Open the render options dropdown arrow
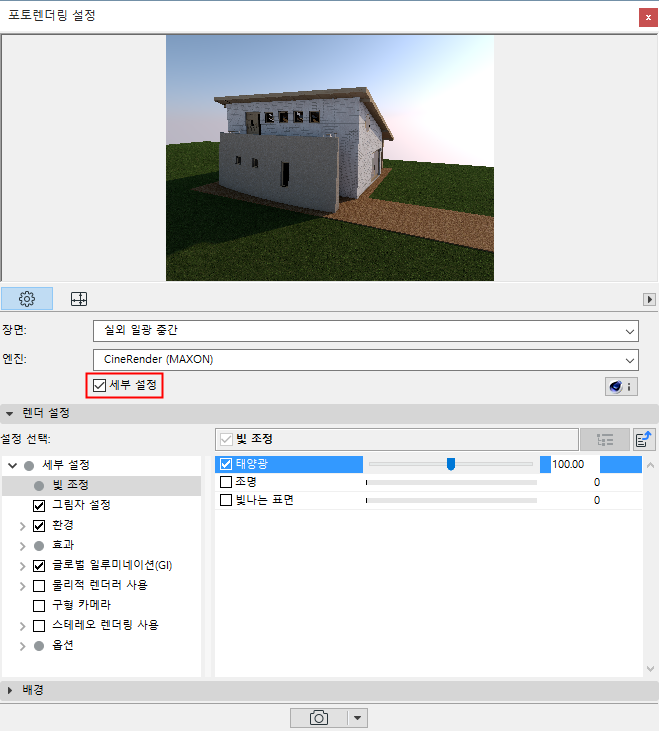This screenshot has width=659, height=731. point(357,718)
